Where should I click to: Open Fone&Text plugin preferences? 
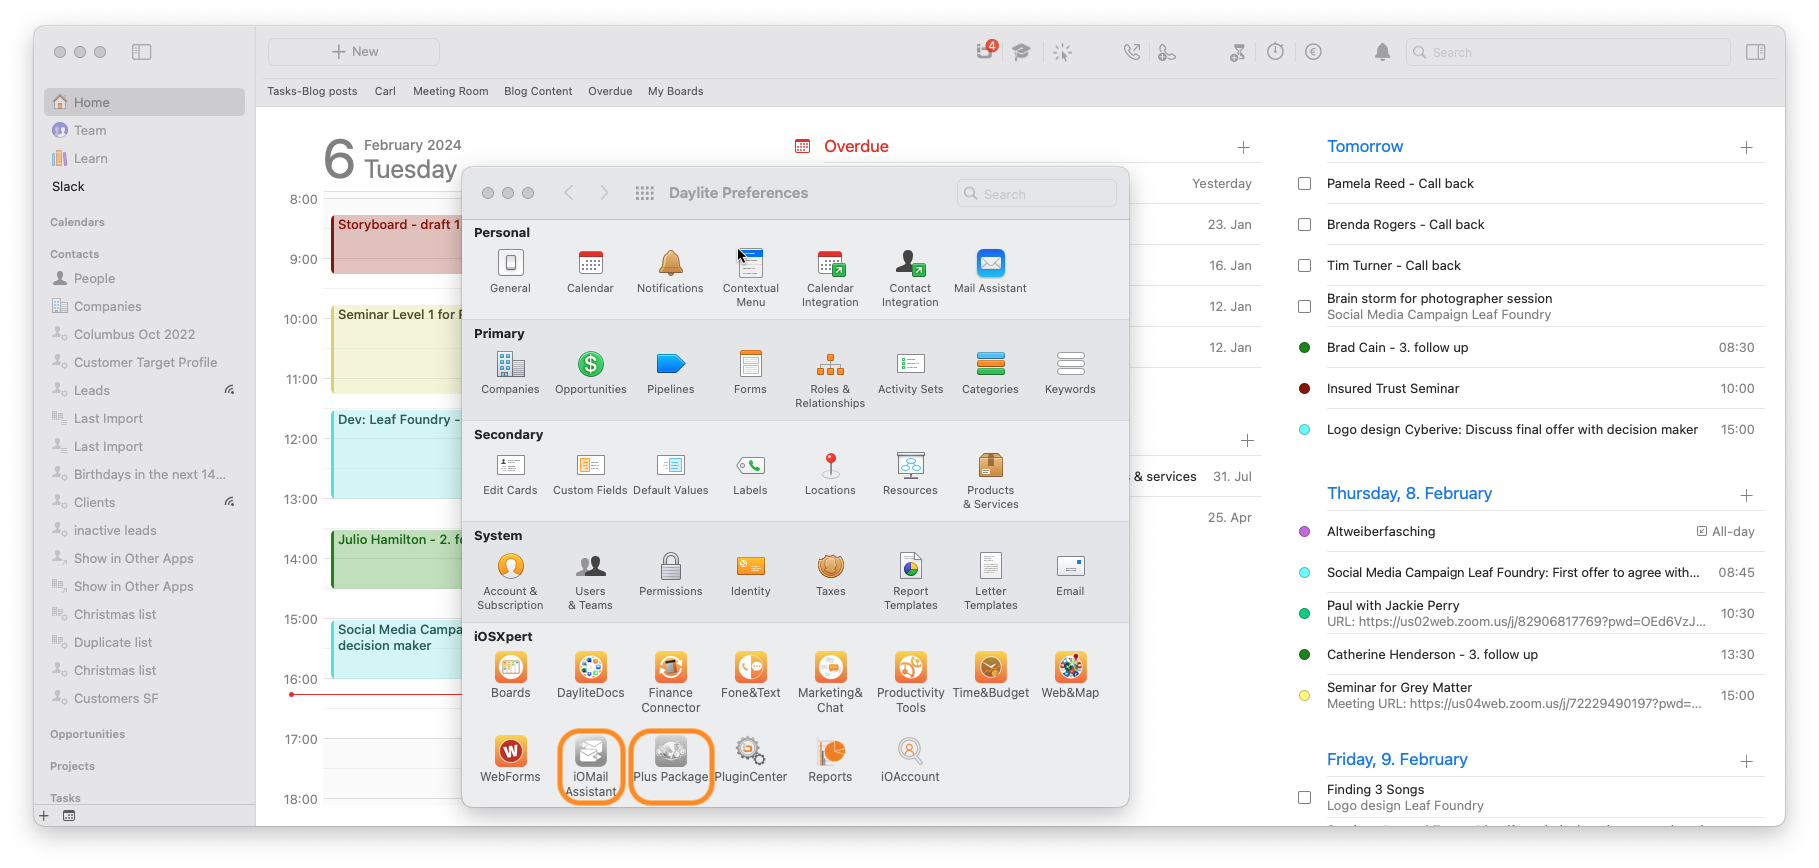click(750, 667)
